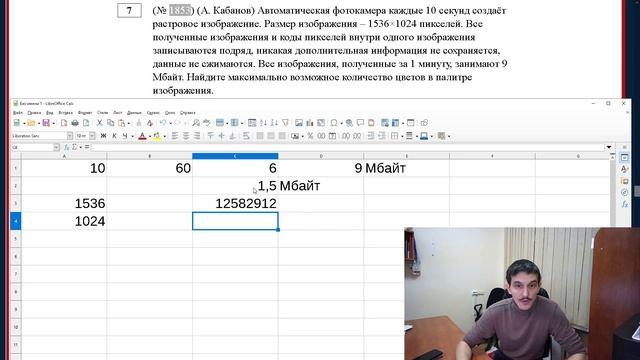Format as percent icon

pyautogui.click(x=310, y=136)
